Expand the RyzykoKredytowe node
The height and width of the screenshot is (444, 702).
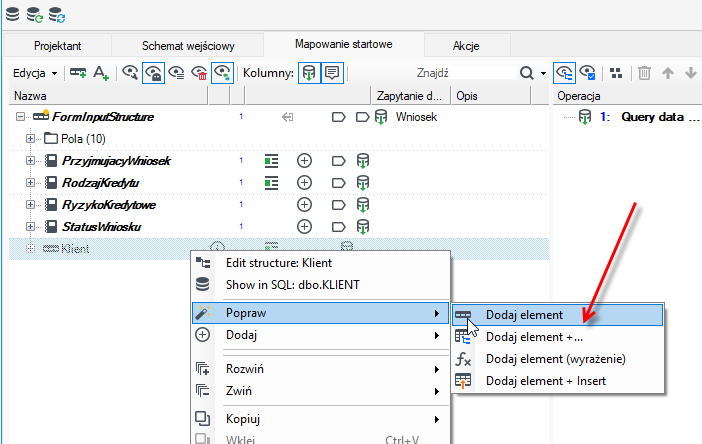pos(30,205)
